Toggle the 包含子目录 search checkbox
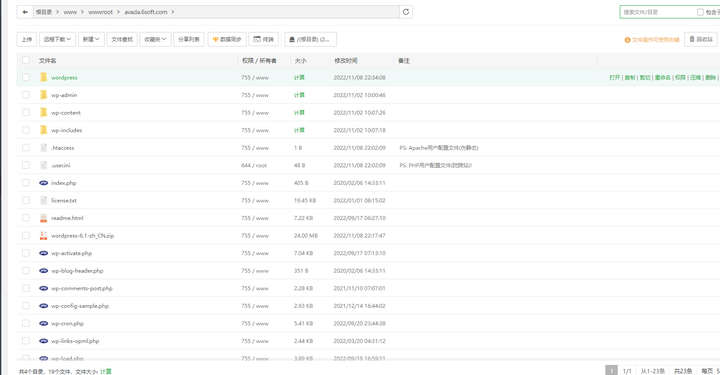The width and height of the screenshot is (720, 375). pyautogui.click(x=700, y=12)
